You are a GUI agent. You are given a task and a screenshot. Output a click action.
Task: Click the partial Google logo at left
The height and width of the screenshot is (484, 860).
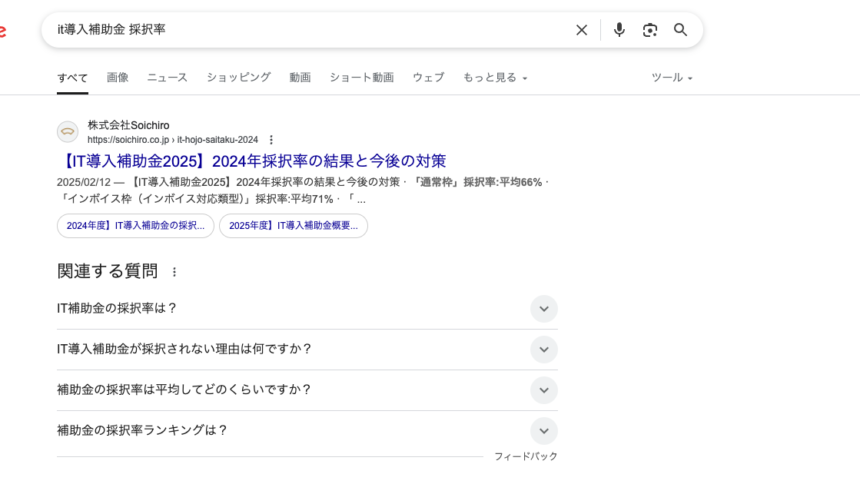3,30
